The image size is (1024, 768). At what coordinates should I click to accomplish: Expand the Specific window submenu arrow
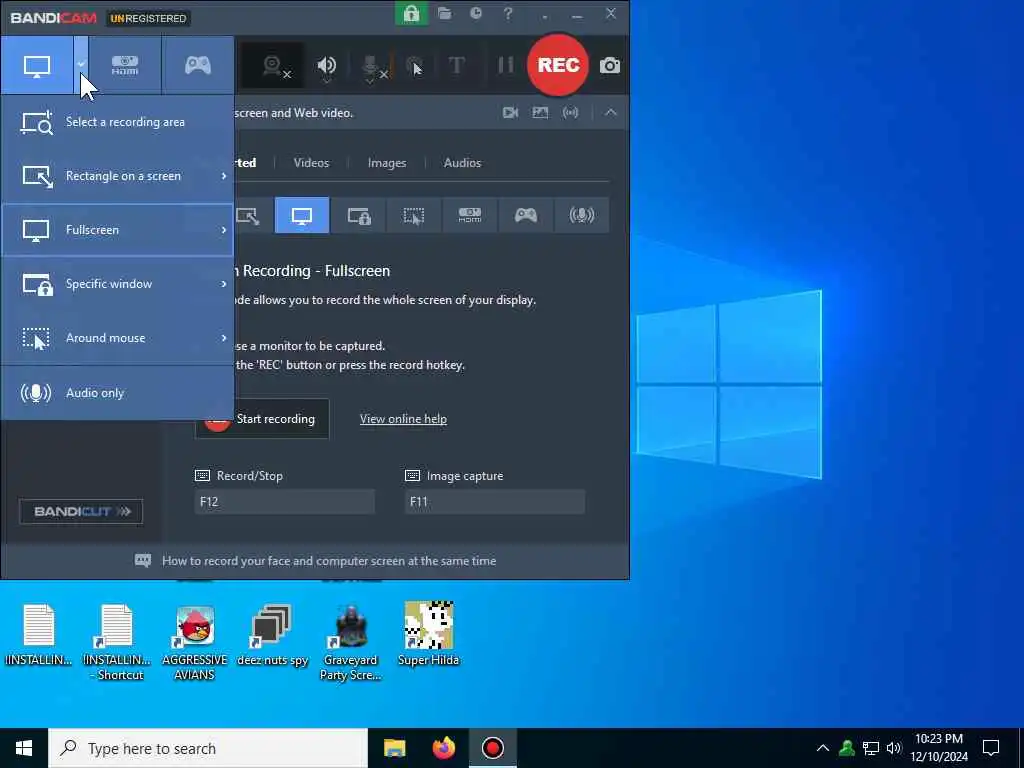click(x=224, y=284)
